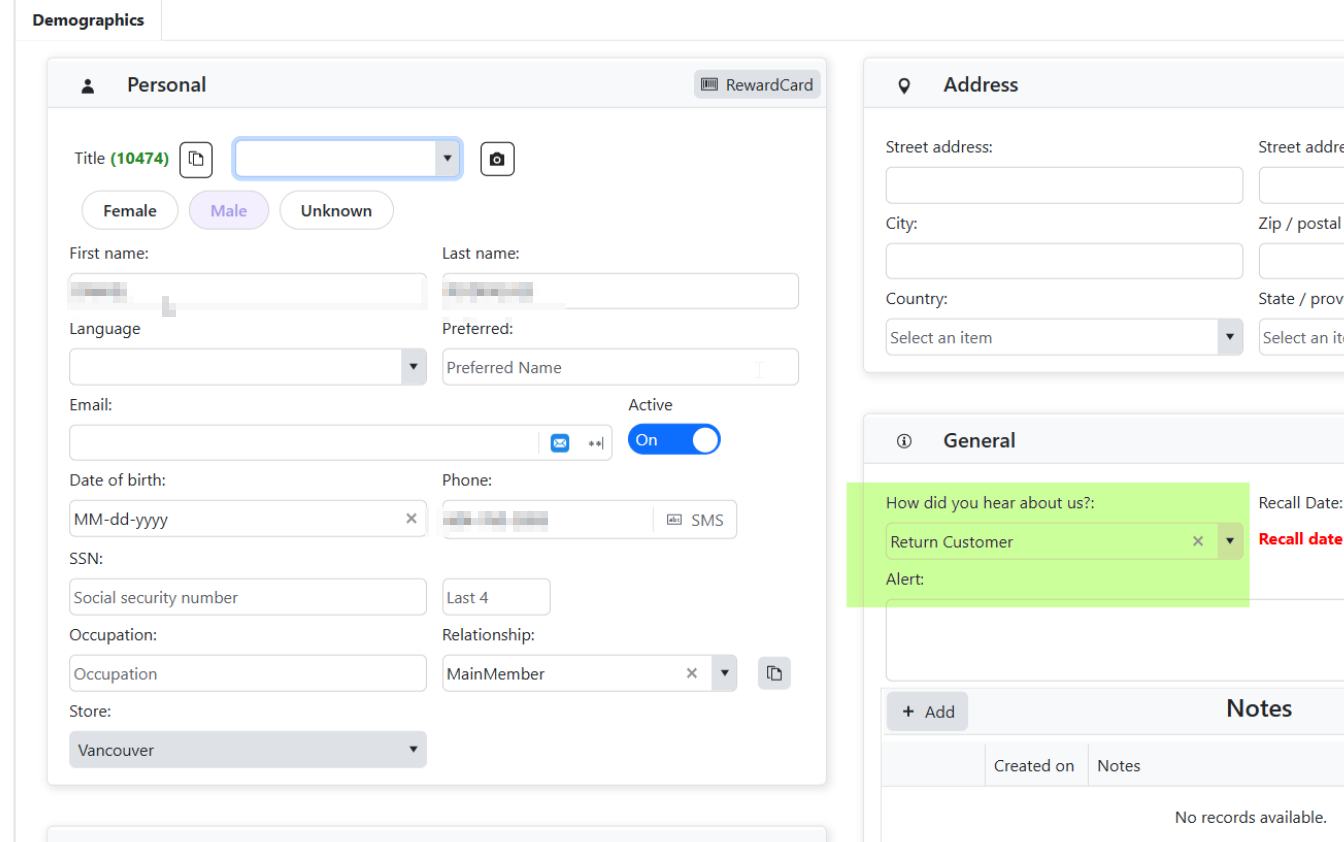Click the Preferred Name input field

[620, 367]
